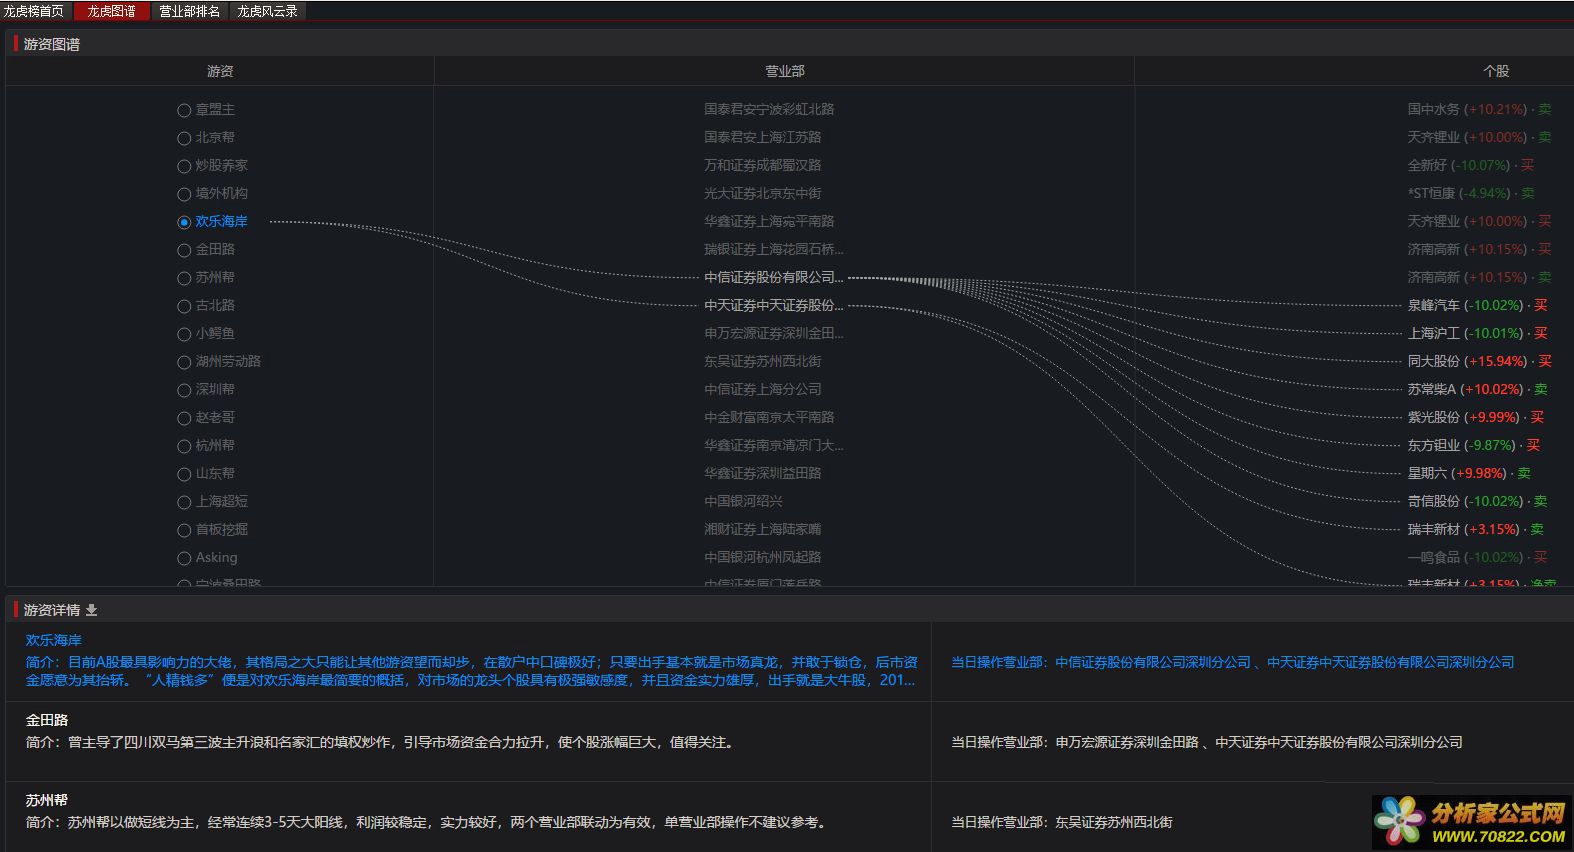The image size is (1574, 852).
Task: Select the 苏州帮 radio button
Action: coord(184,278)
